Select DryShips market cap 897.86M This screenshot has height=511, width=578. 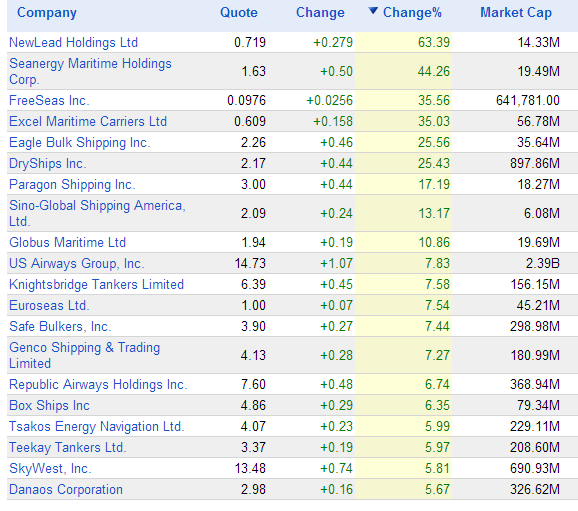point(535,163)
